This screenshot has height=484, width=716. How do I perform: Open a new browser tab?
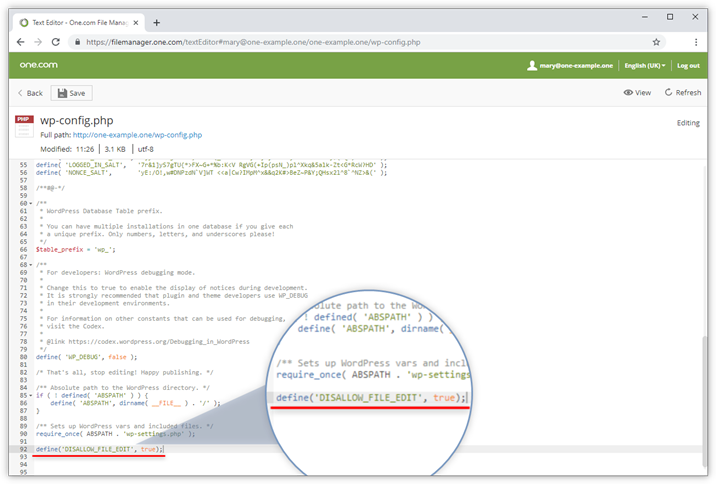click(x=157, y=22)
